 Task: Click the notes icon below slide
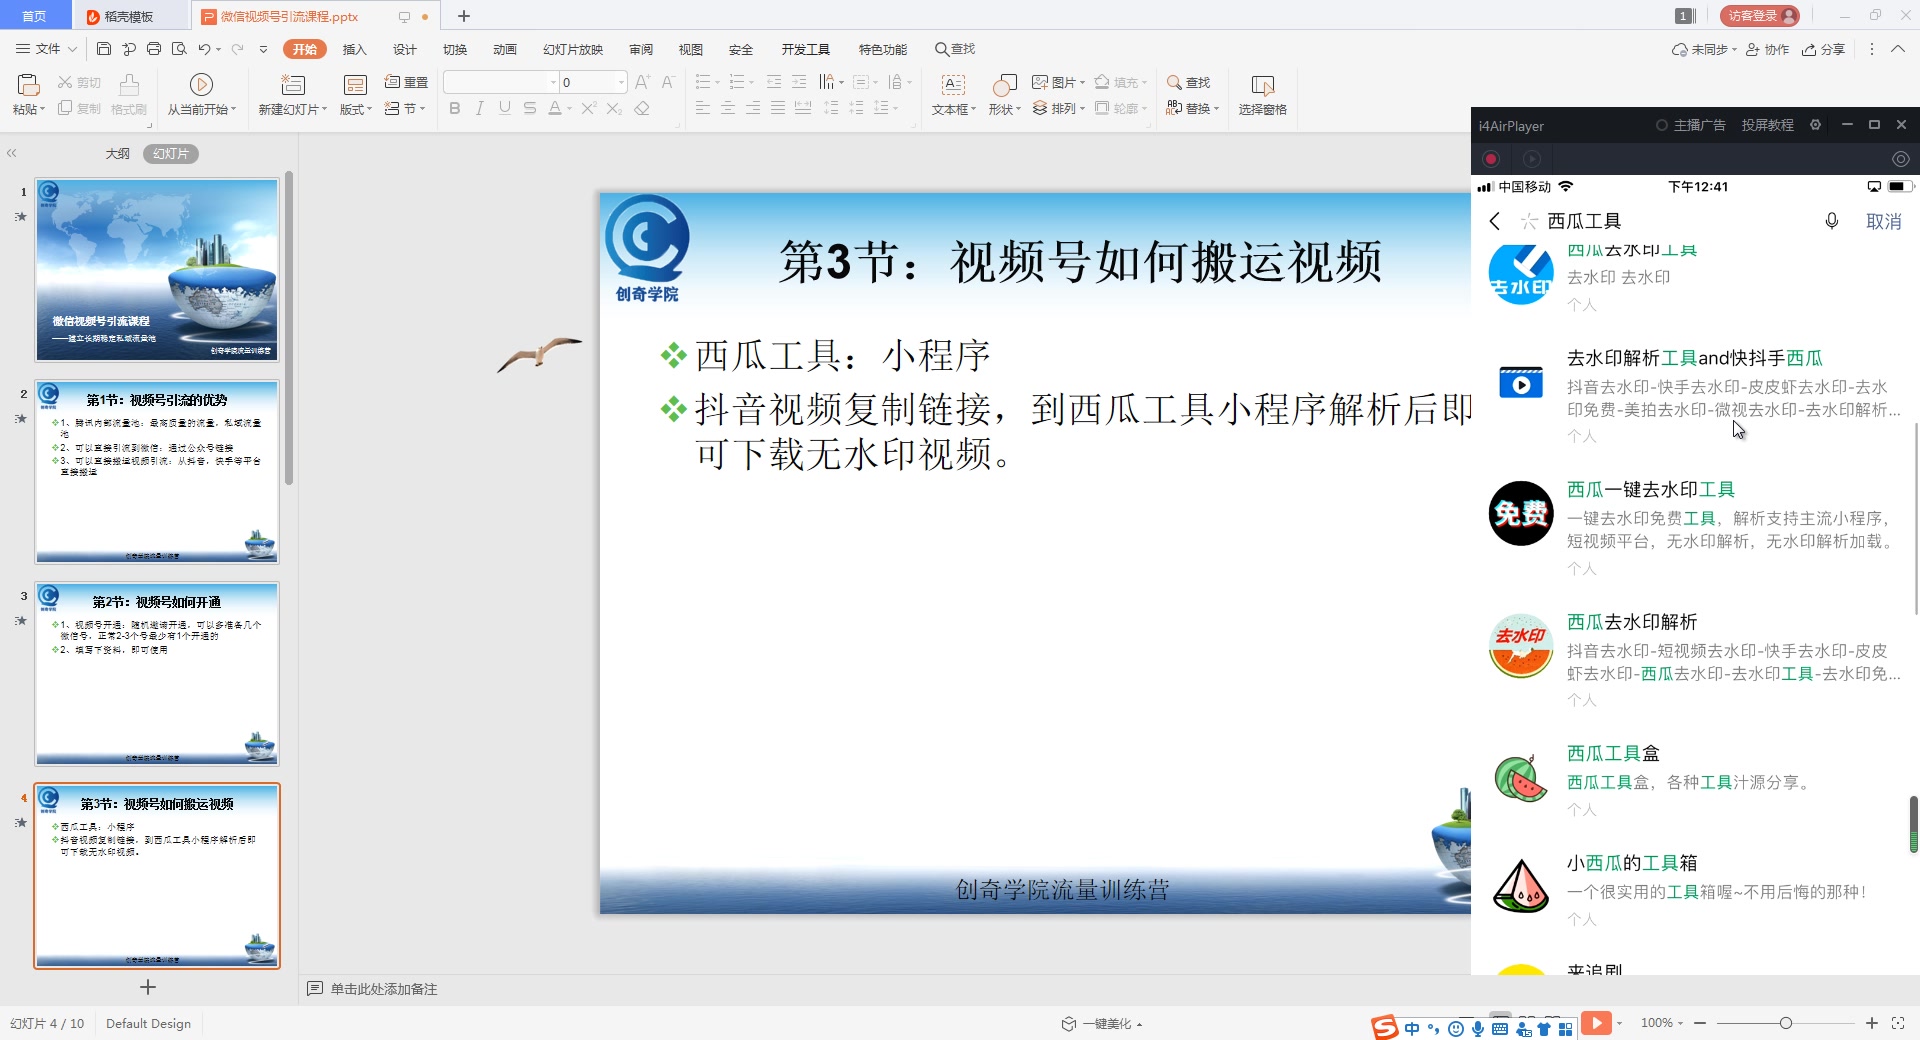point(315,989)
